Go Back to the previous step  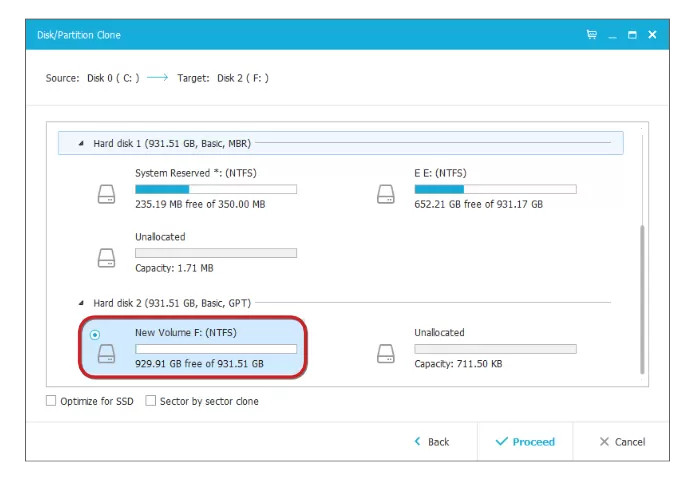pyautogui.click(x=431, y=442)
